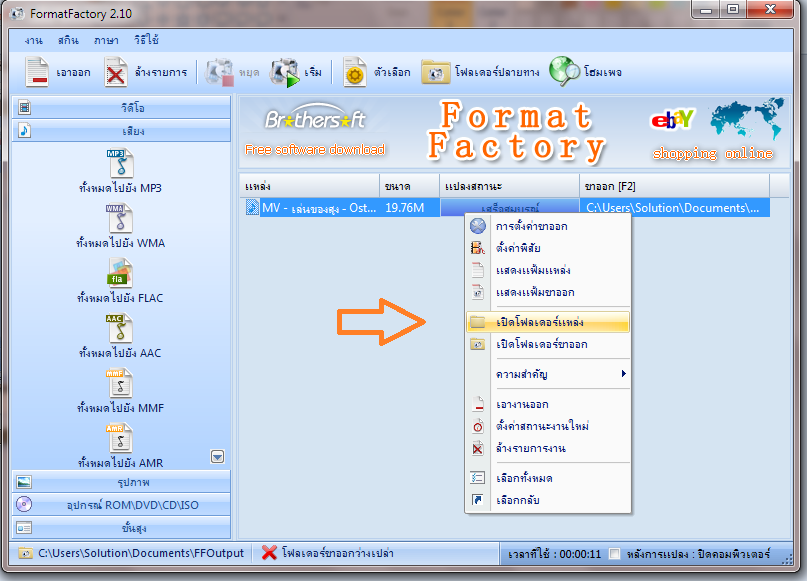The width and height of the screenshot is (807, 581).
Task: Open the Brothersoft free software download banner
Action: (x=314, y=131)
